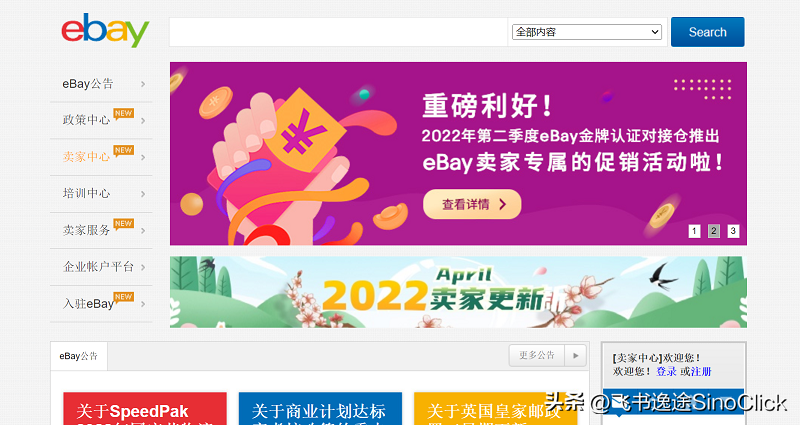The image size is (800, 425).
Task: Click the NEW badge beside 政策中心
Action: pos(123,113)
